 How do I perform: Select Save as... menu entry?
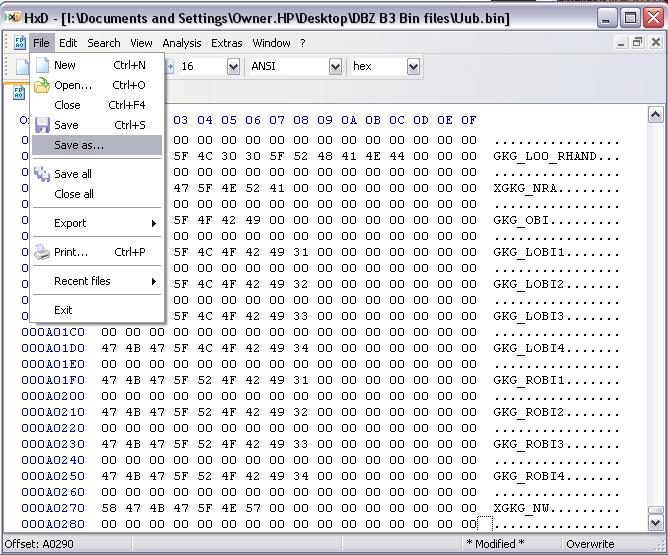coord(97,145)
